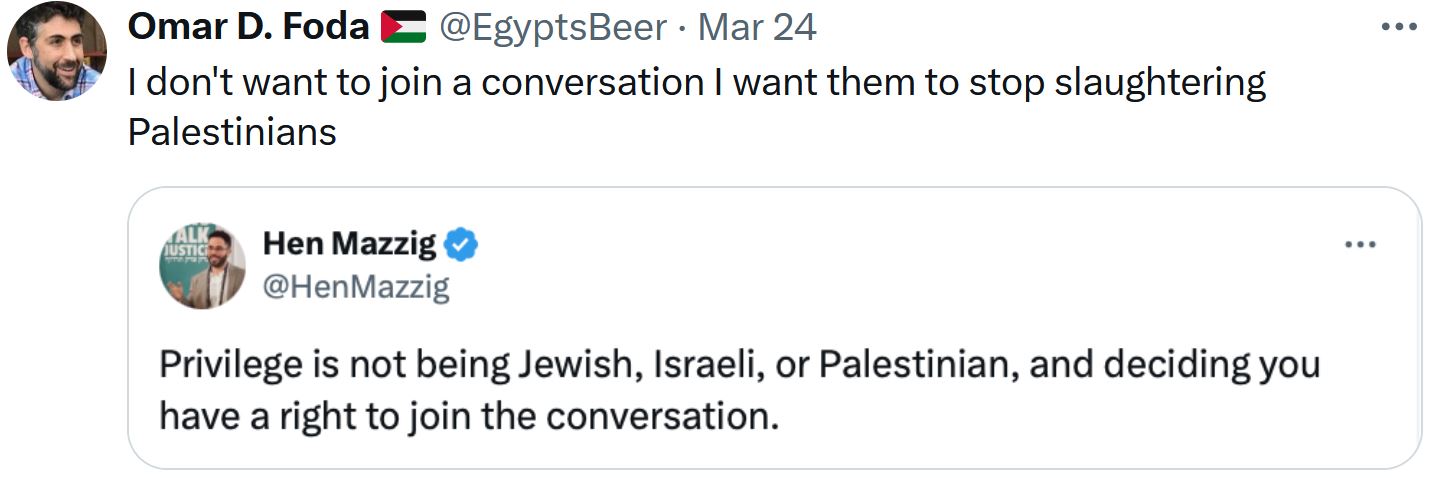Image resolution: width=1437 pixels, height=478 pixels.
Task: Click the blue verified badge next to Hen Mazzig
Action: (x=461, y=243)
